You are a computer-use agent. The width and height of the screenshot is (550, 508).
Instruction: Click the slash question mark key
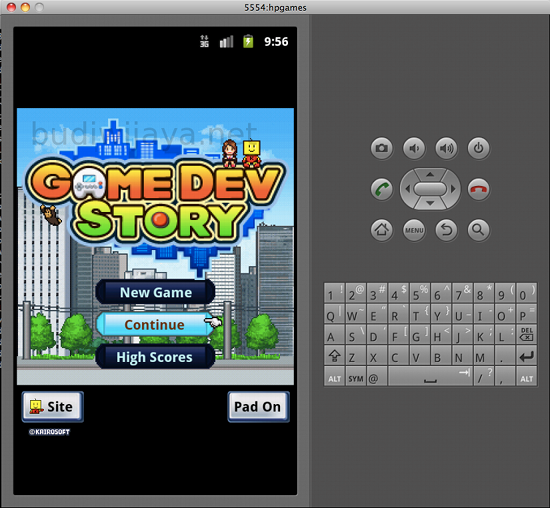484,377
